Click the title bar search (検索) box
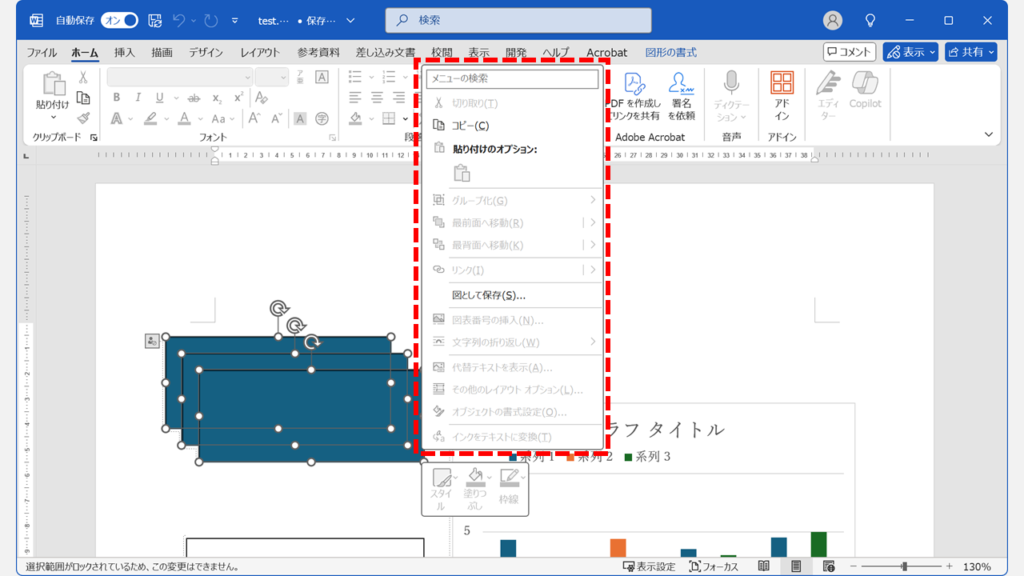The width and height of the screenshot is (1024, 576). [519, 20]
